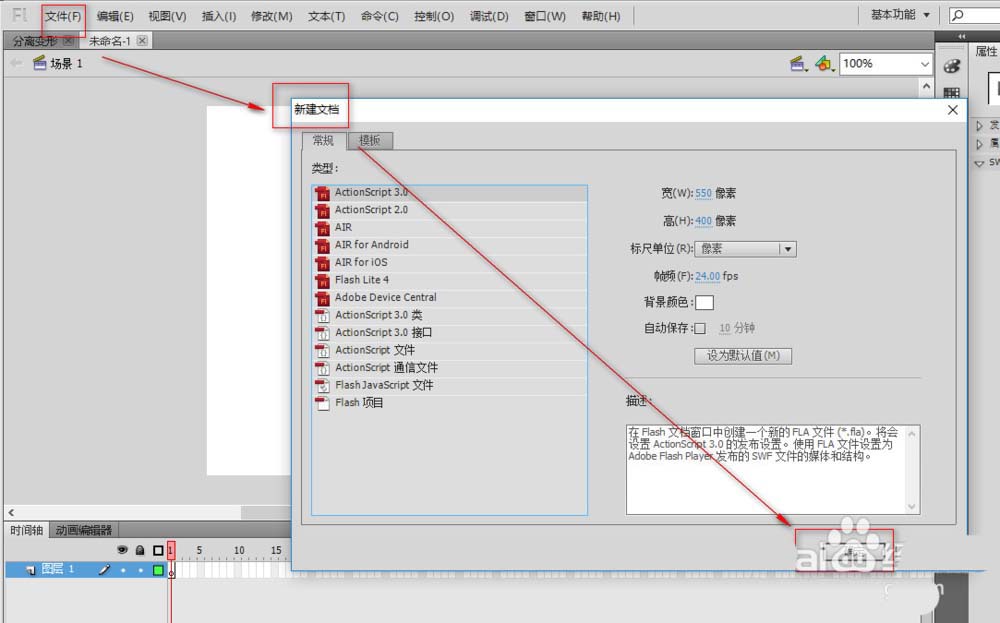Toggle green outline square of 图层 1
1000x623 pixels.
[x=158, y=570]
